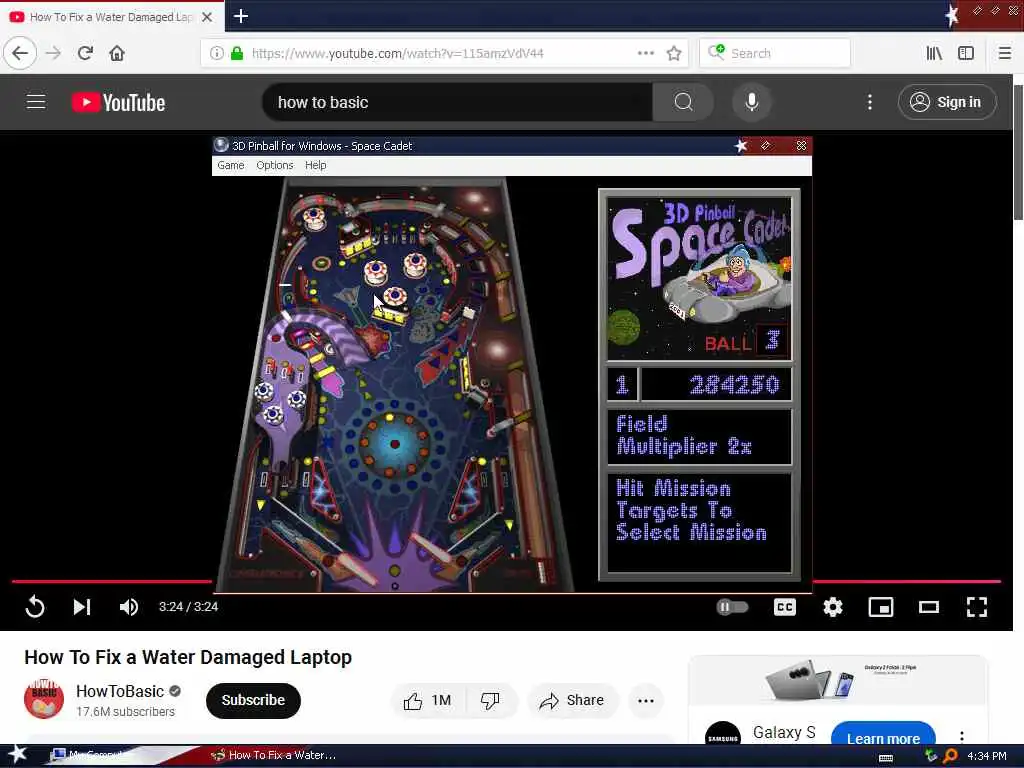Open video settings gear
The width and height of the screenshot is (1024, 768).
pos(833,607)
